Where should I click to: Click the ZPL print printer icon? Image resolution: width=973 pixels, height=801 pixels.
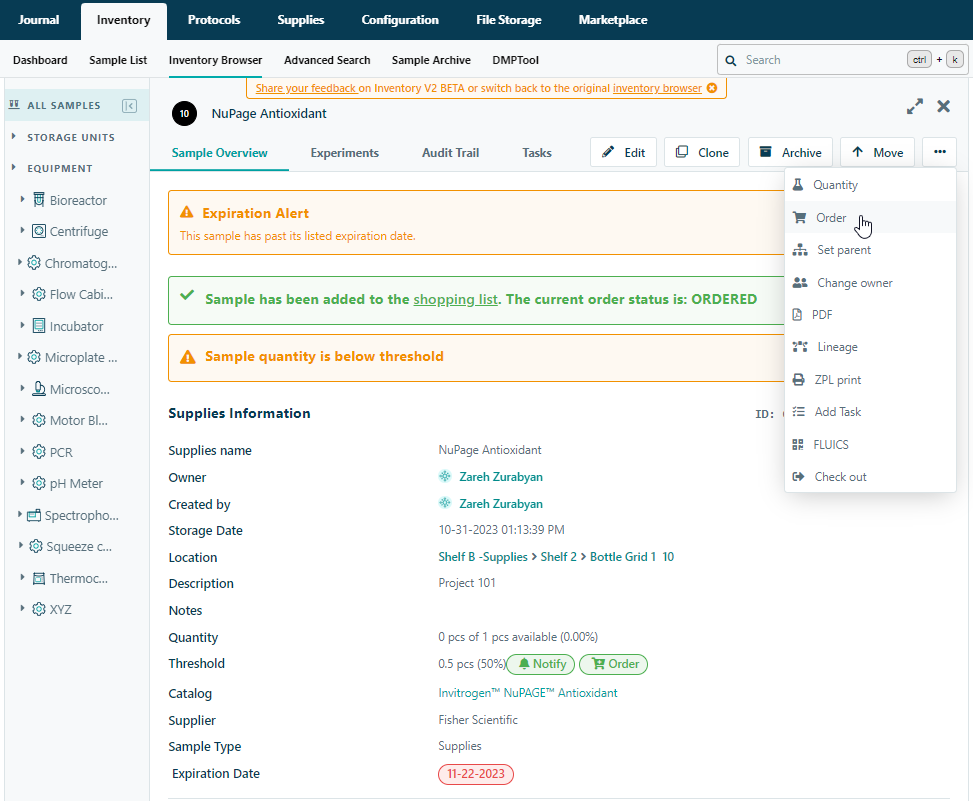pyautogui.click(x=799, y=380)
